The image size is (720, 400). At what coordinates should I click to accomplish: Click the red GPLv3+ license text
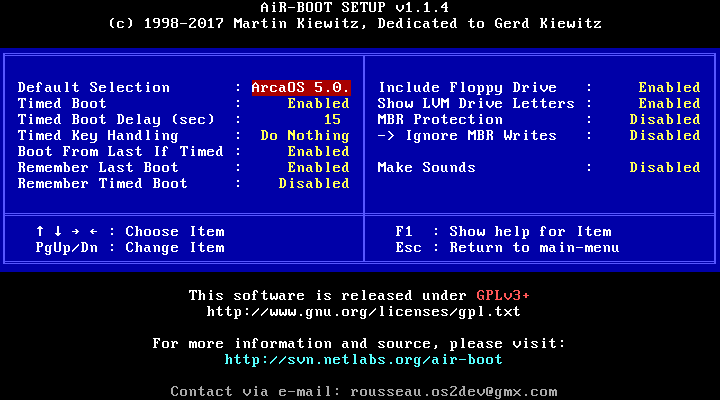tap(503, 295)
